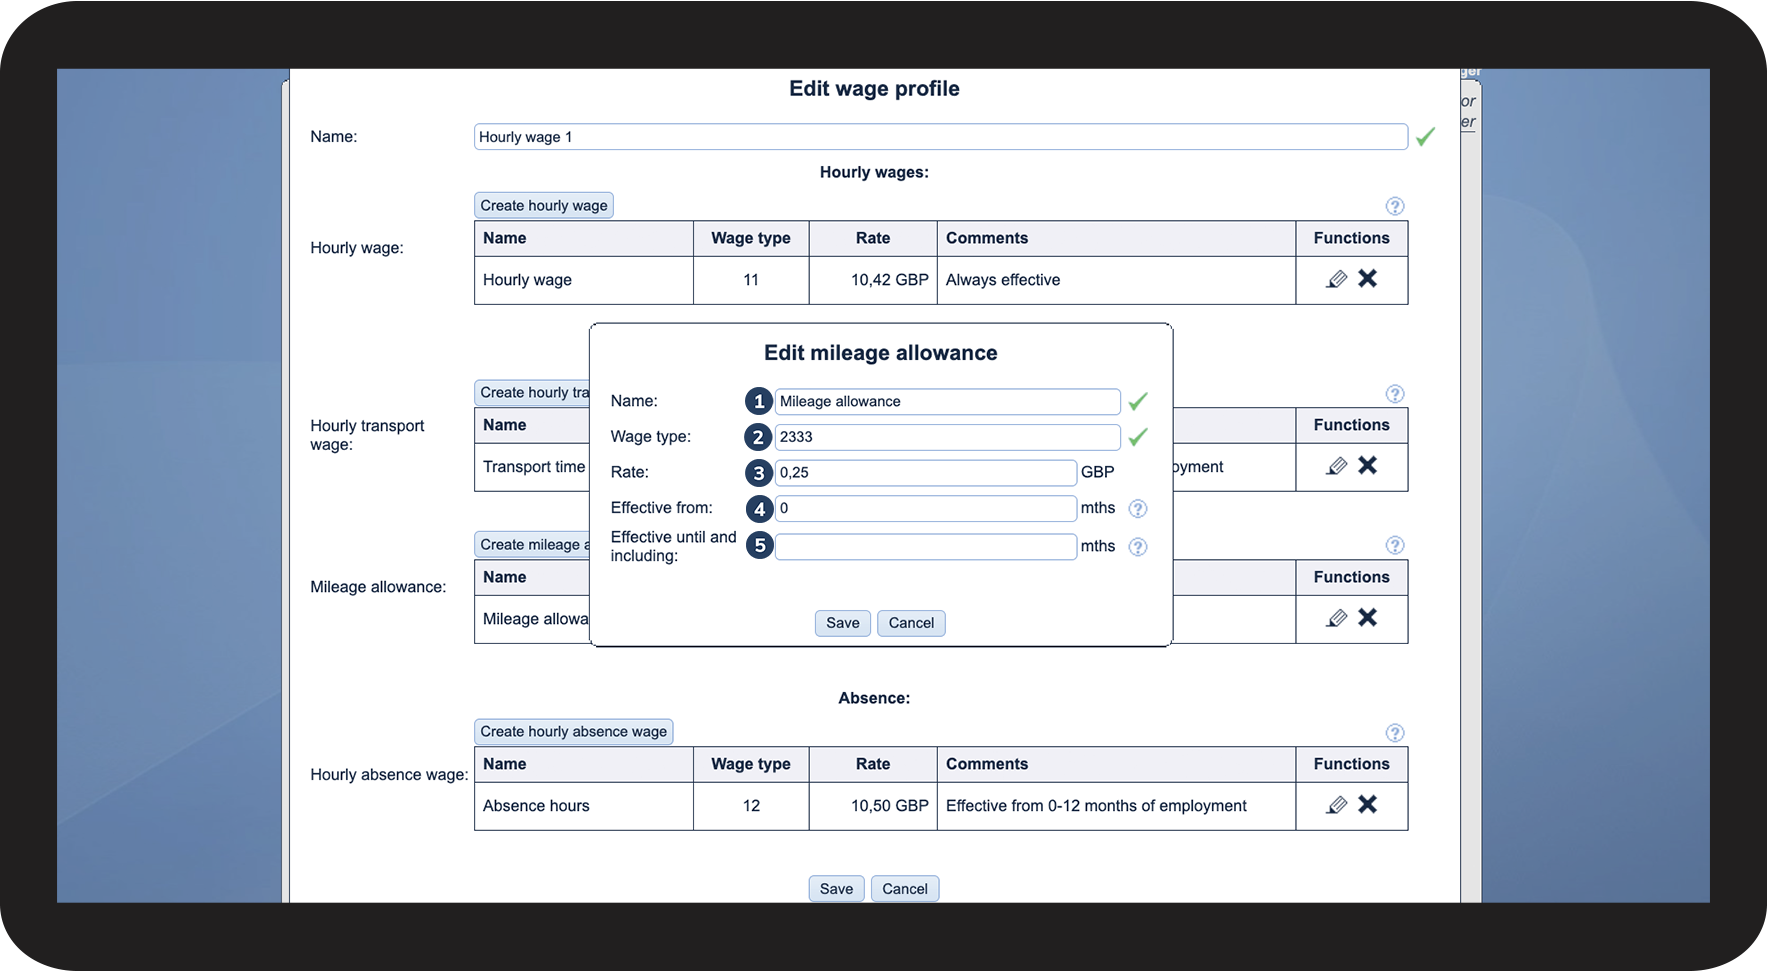Open help for Hourly wage section

pyautogui.click(x=1395, y=206)
